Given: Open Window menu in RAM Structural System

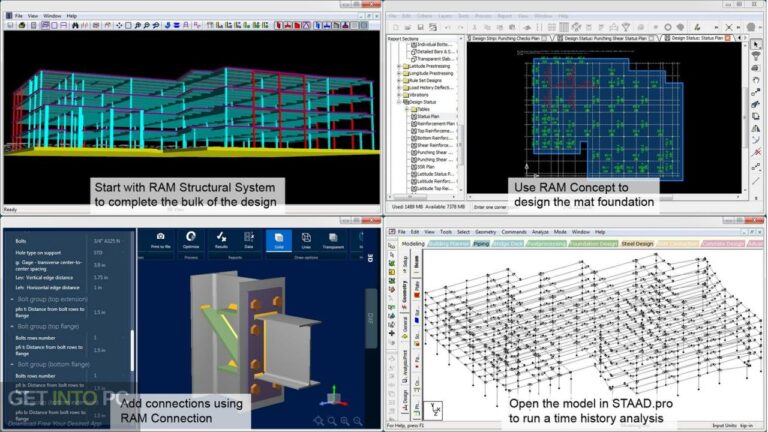Looking at the screenshot, I should (52, 16).
